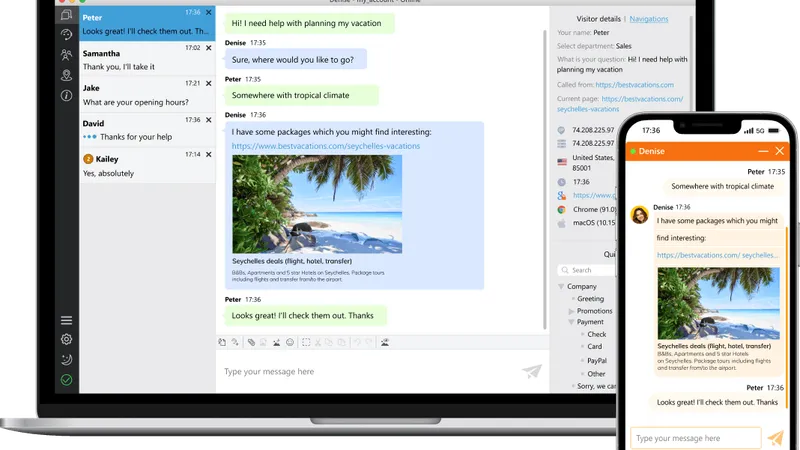Open settings gear in sidebar
This screenshot has width=800, height=450.
66,339
